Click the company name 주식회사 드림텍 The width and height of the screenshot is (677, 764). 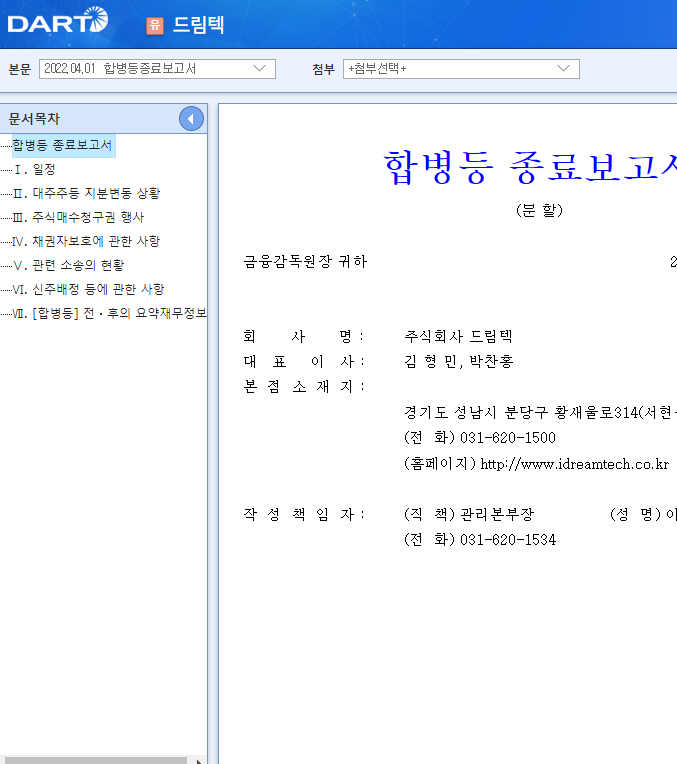tap(458, 336)
